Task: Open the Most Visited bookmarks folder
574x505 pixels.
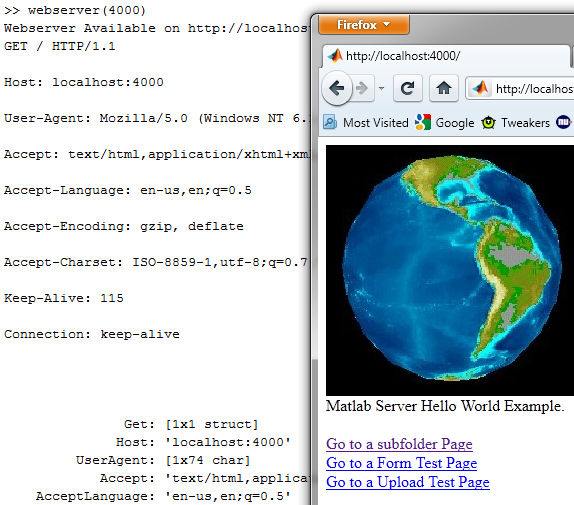Action: click(x=366, y=123)
